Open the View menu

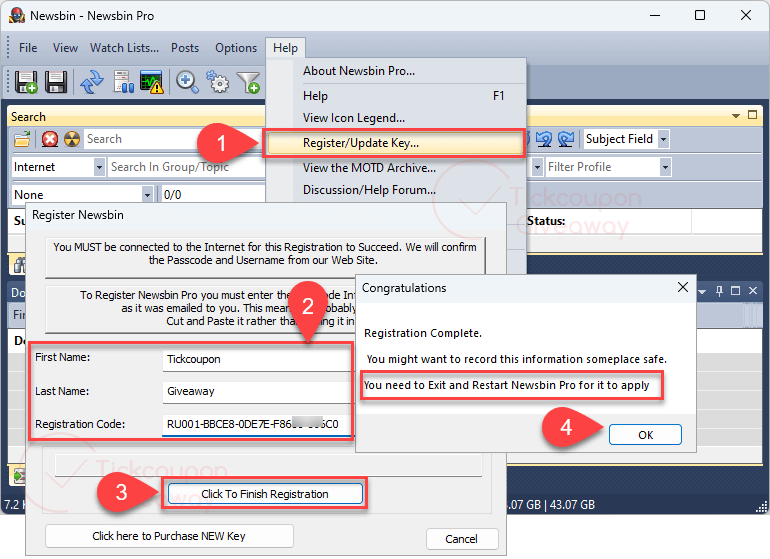coord(65,48)
